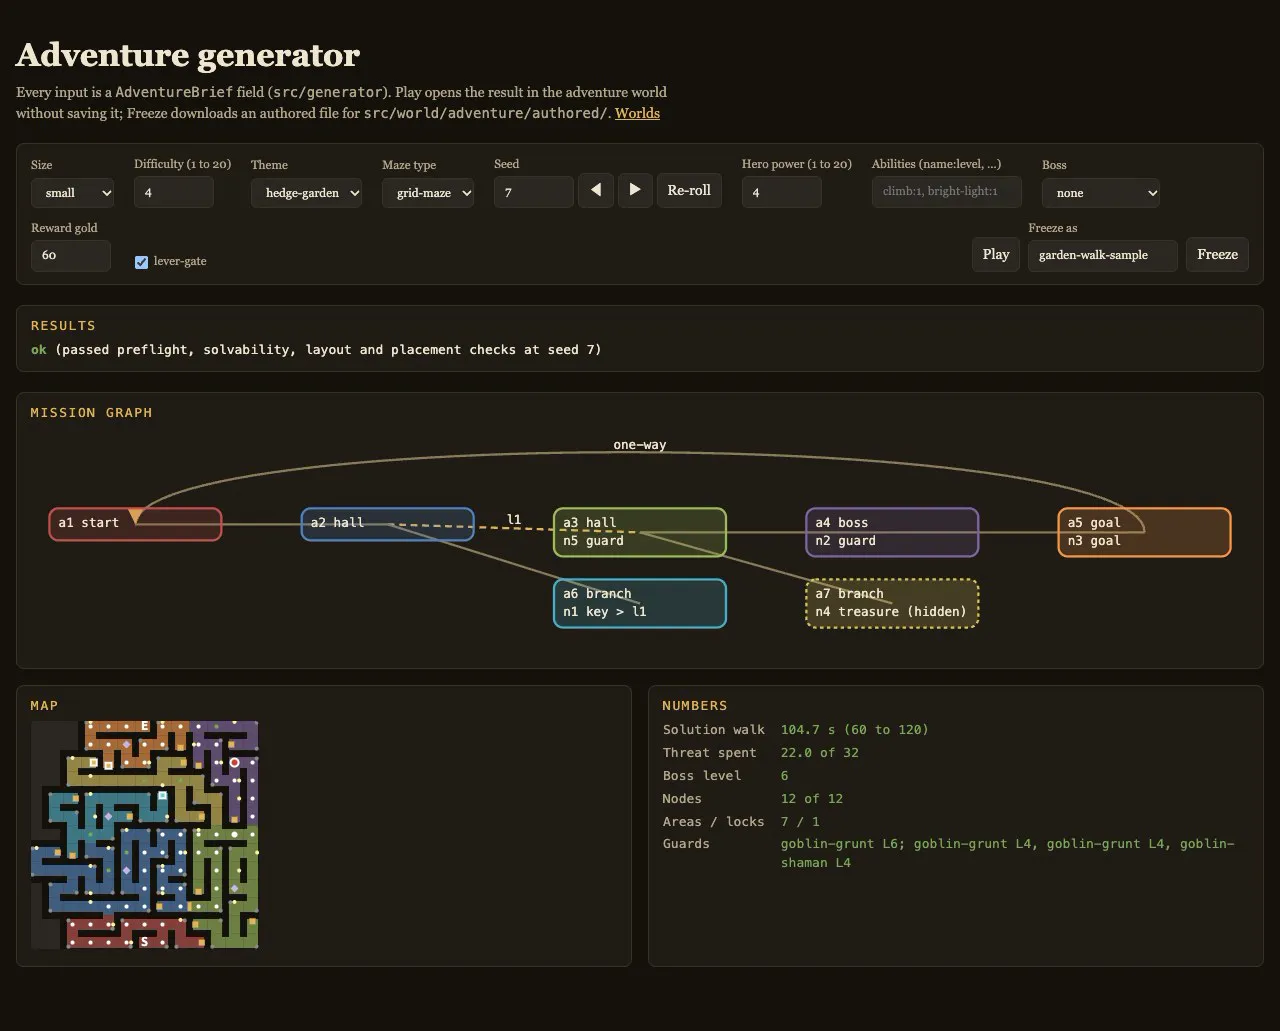The width and height of the screenshot is (1280, 1031).
Task: Select the a1 start node
Action: [135, 524]
